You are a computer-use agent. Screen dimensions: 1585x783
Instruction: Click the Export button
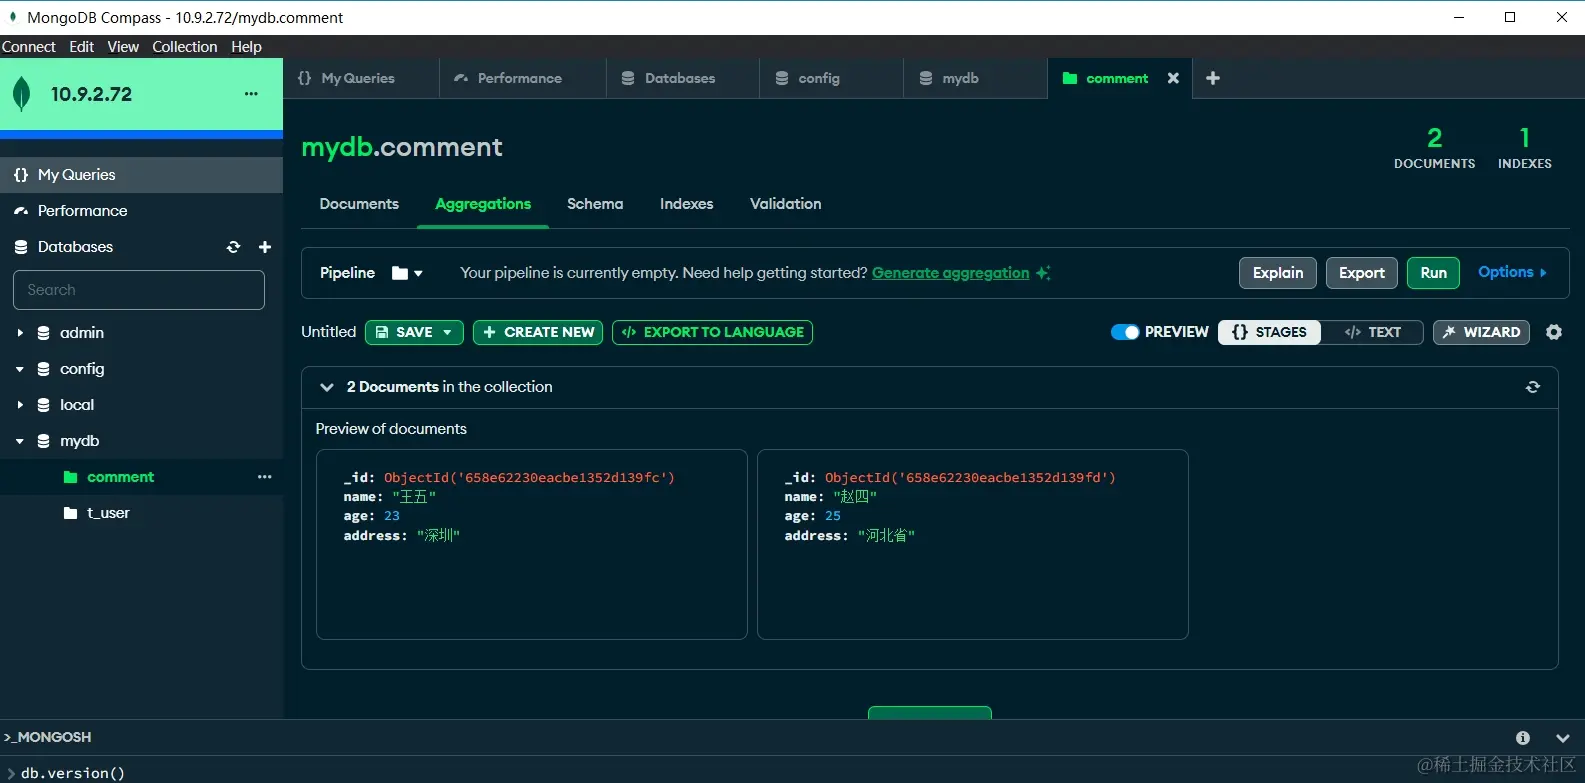(1362, 273)
